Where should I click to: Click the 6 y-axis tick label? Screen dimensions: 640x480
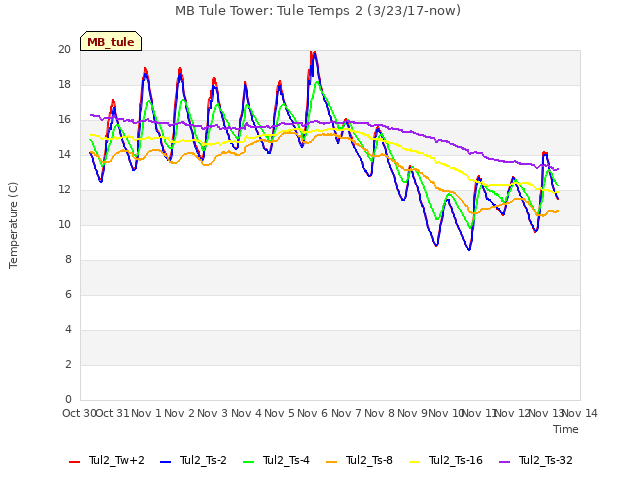pyautogui.click(x=68, y=295)
